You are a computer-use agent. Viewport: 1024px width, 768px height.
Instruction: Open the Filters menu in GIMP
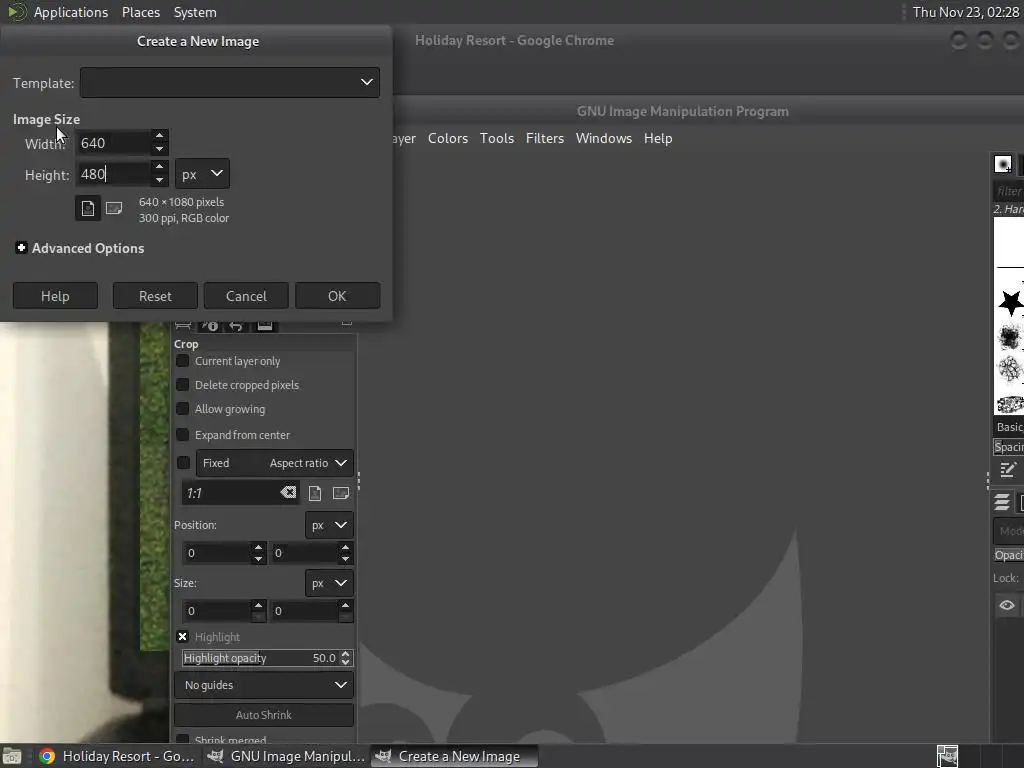click(x=545, y=138)
